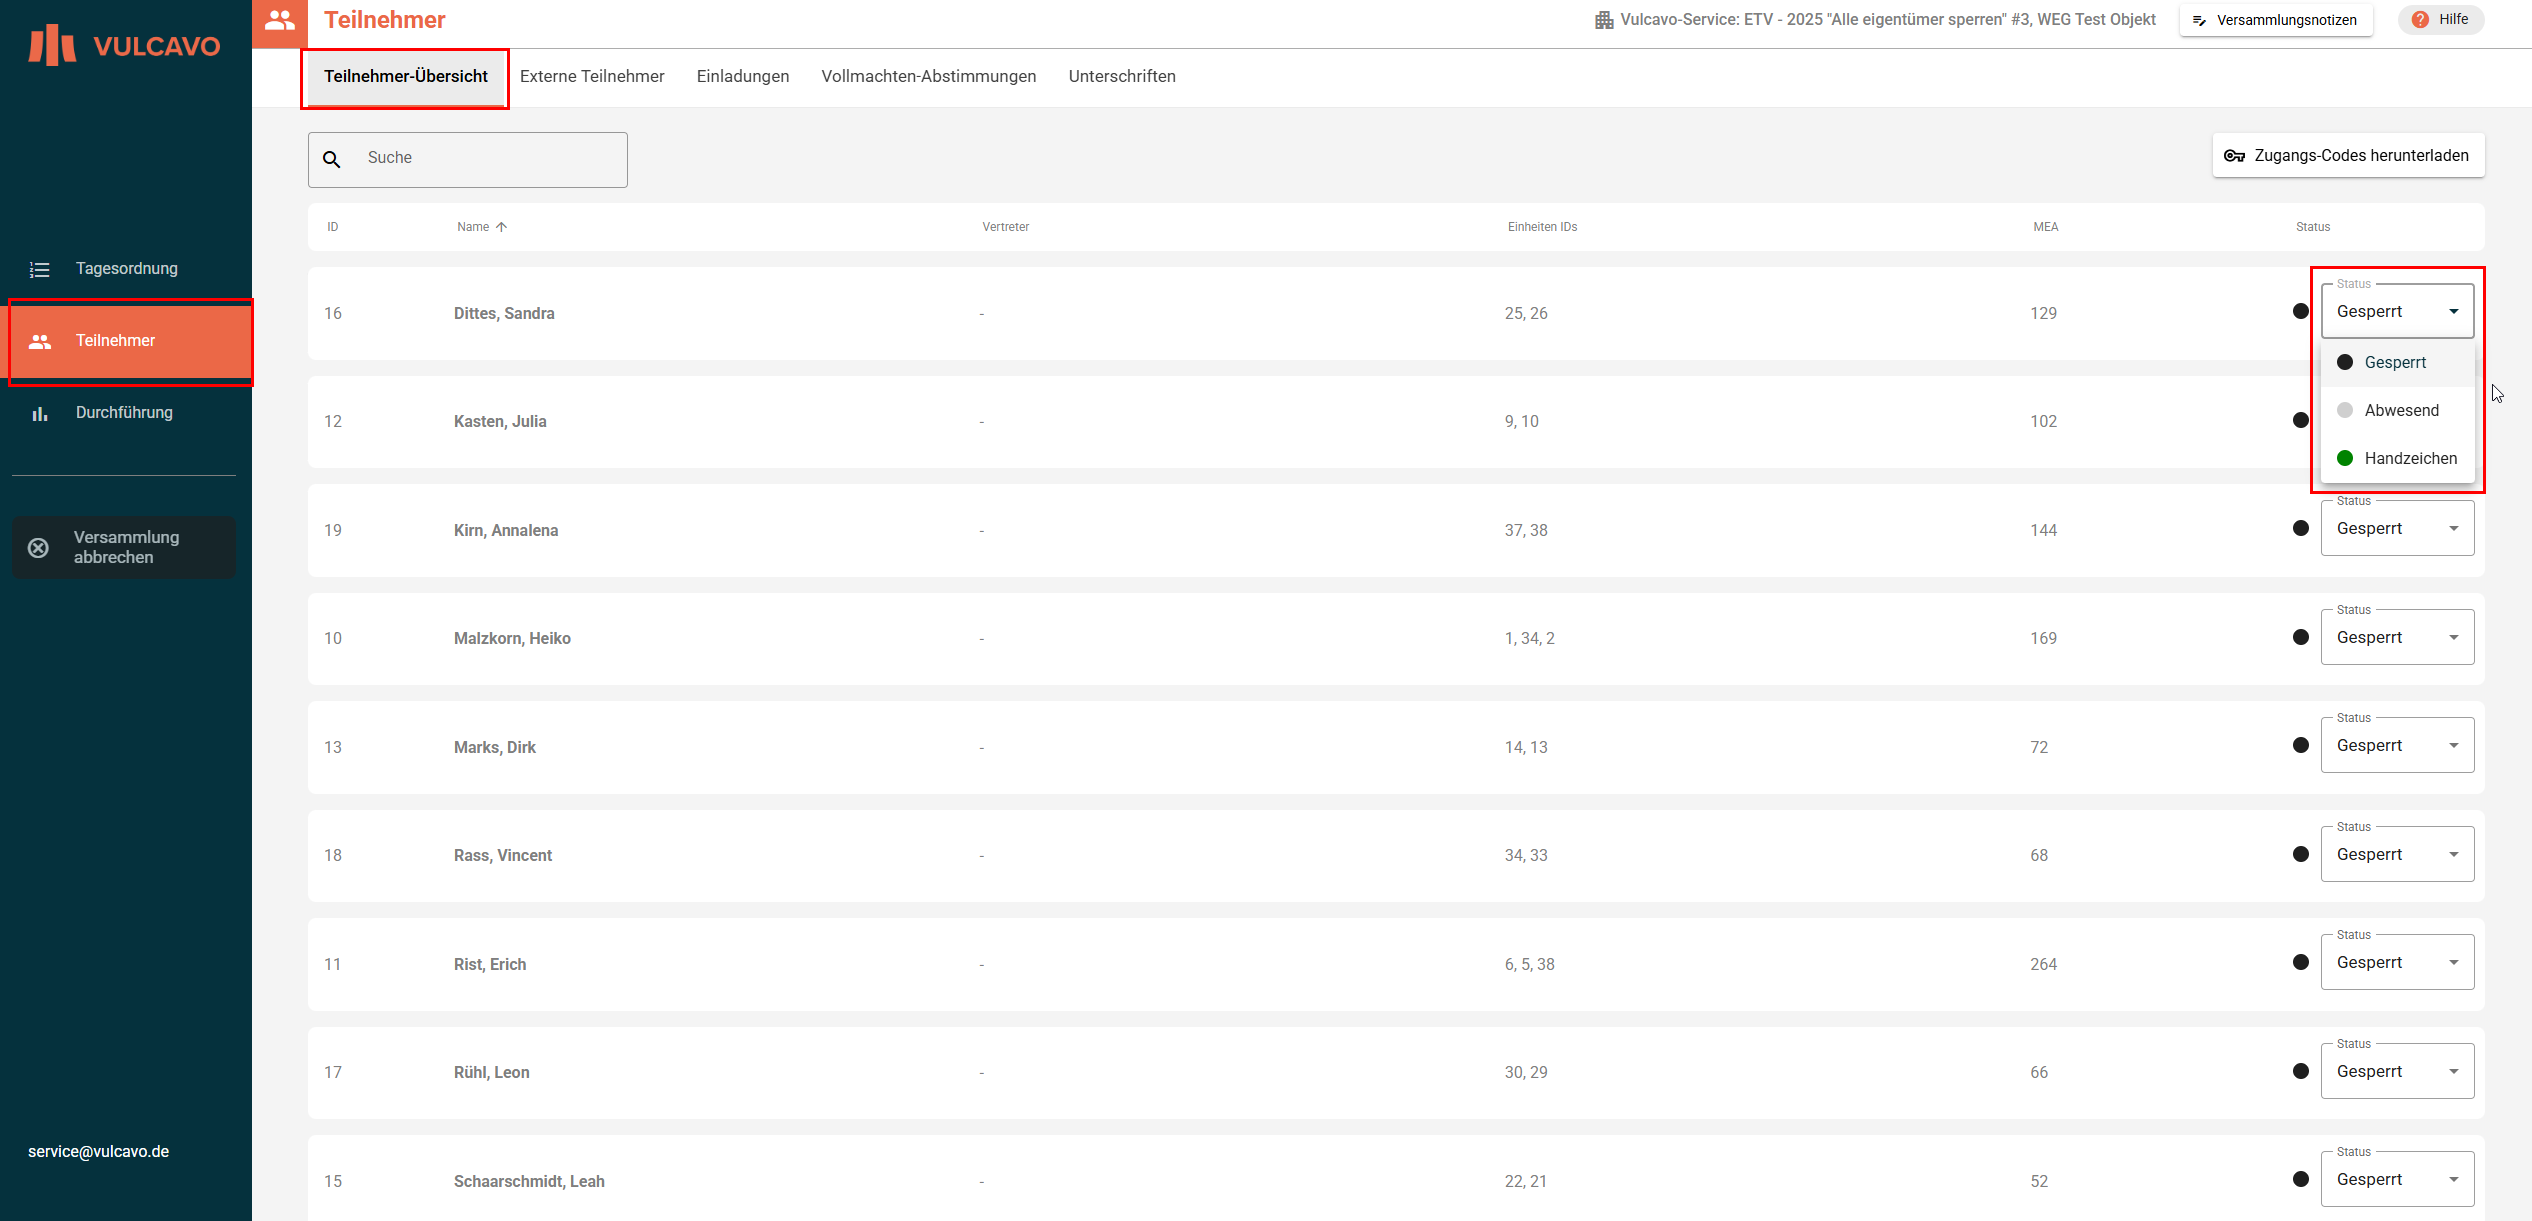Click the status dot of Rühl, Leon

pyautogui.click(x=2301, y=1072)
